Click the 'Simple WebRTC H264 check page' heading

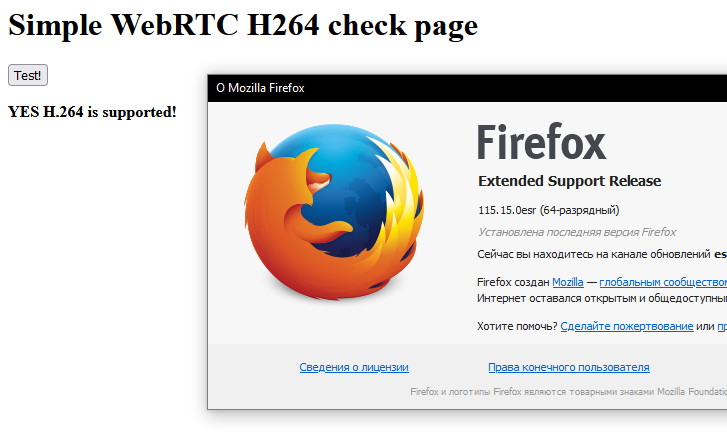pos(243,26)
